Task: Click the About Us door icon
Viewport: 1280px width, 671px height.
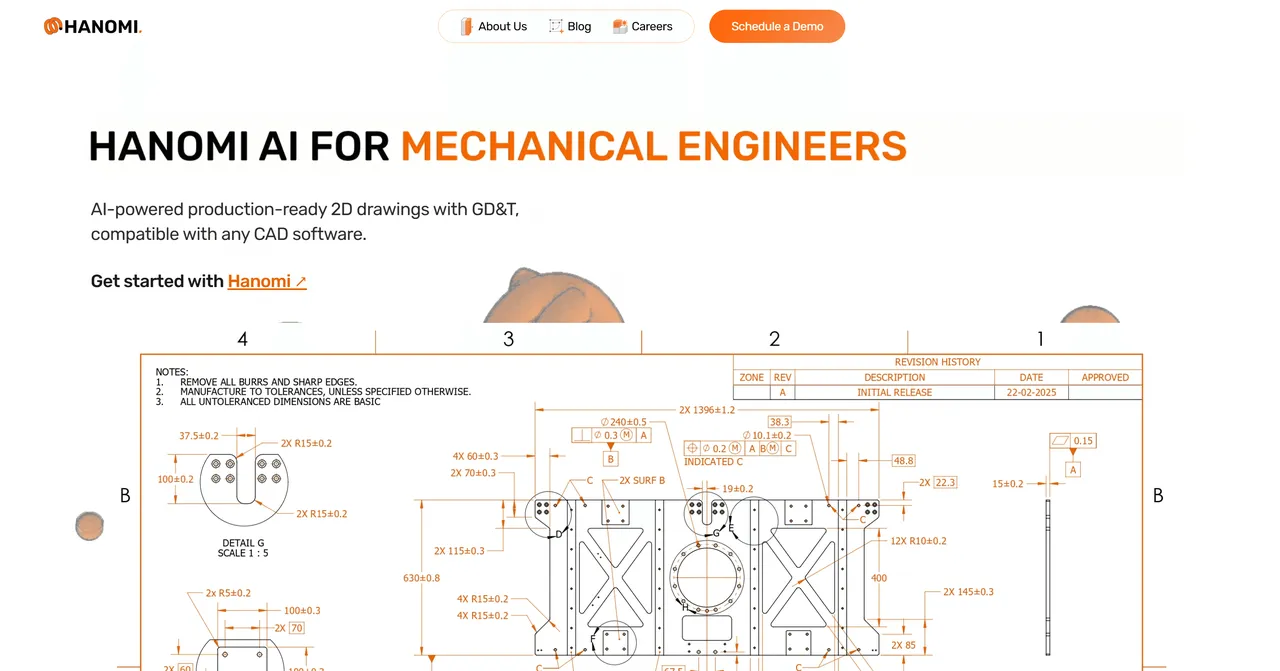Action: click(x=466, y=26)
